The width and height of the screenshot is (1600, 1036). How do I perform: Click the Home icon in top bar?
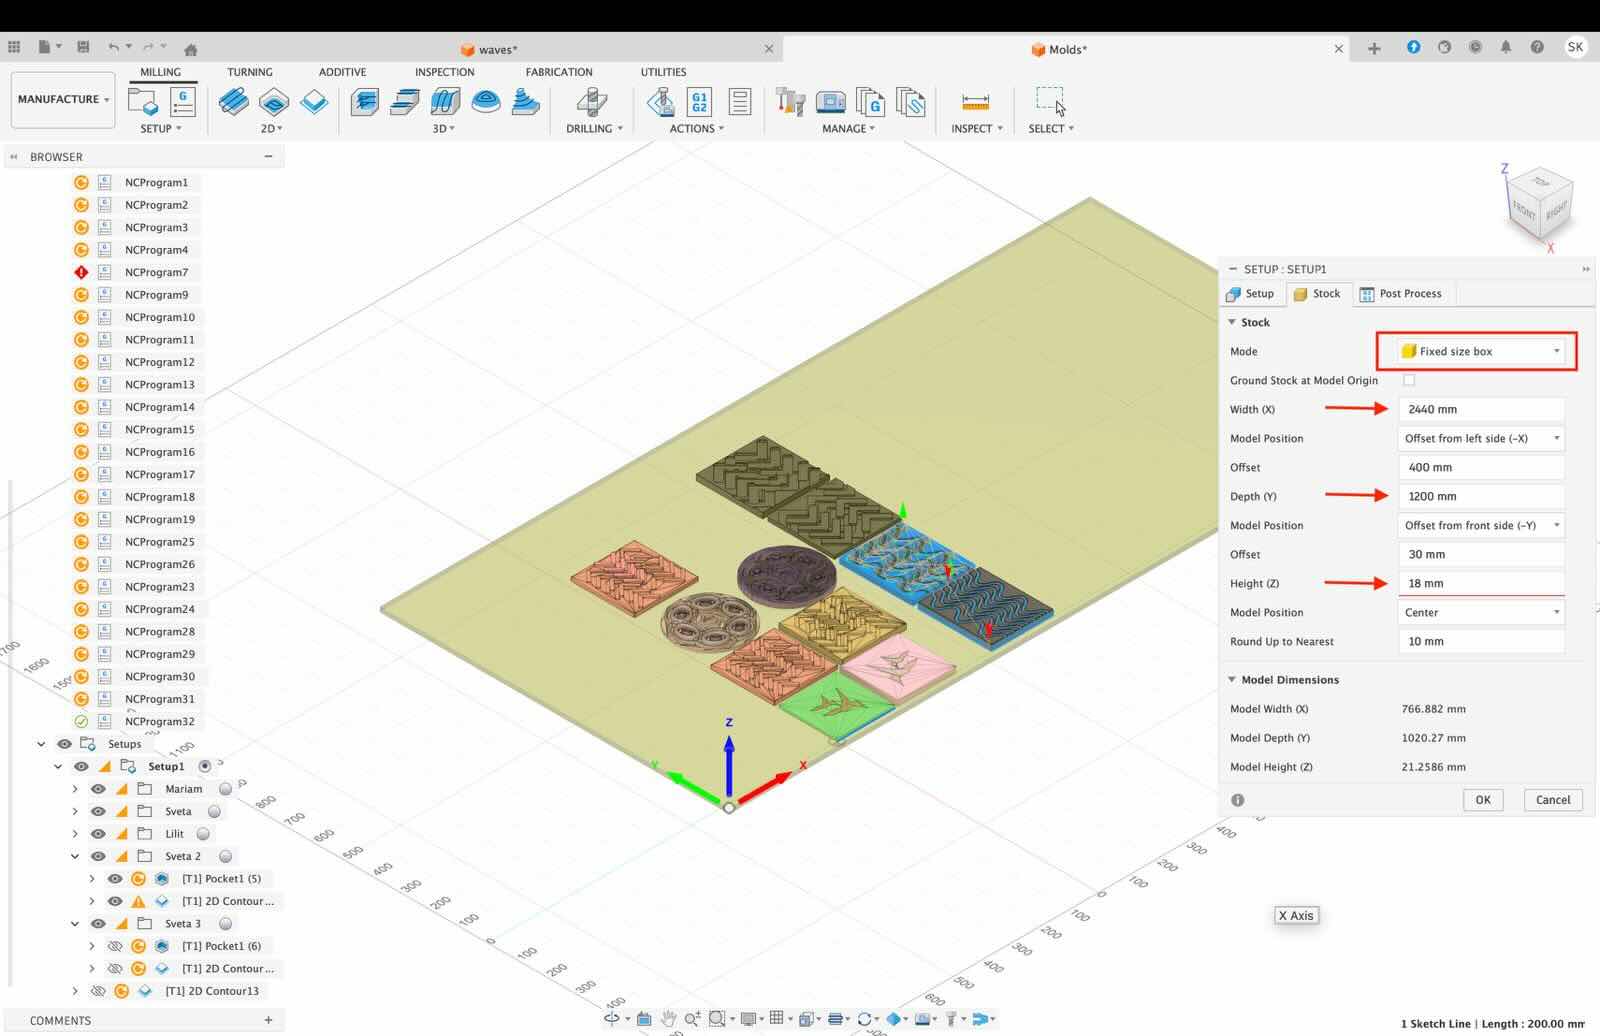(x=190, y=49)
